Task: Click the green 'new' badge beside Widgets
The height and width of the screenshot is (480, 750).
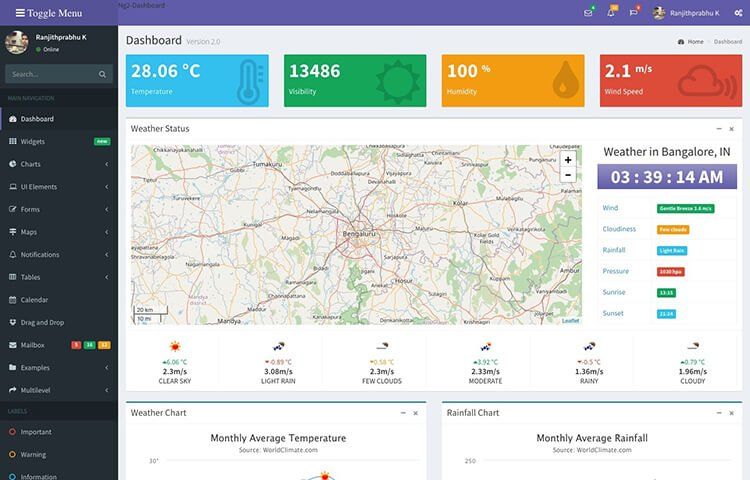Action: pyautogui.click(x=102, y=142)
